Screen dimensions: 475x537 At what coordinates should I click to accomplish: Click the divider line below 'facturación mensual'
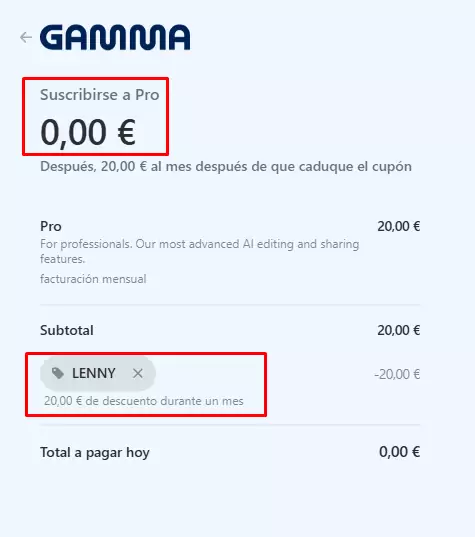[x=230, y=304]
